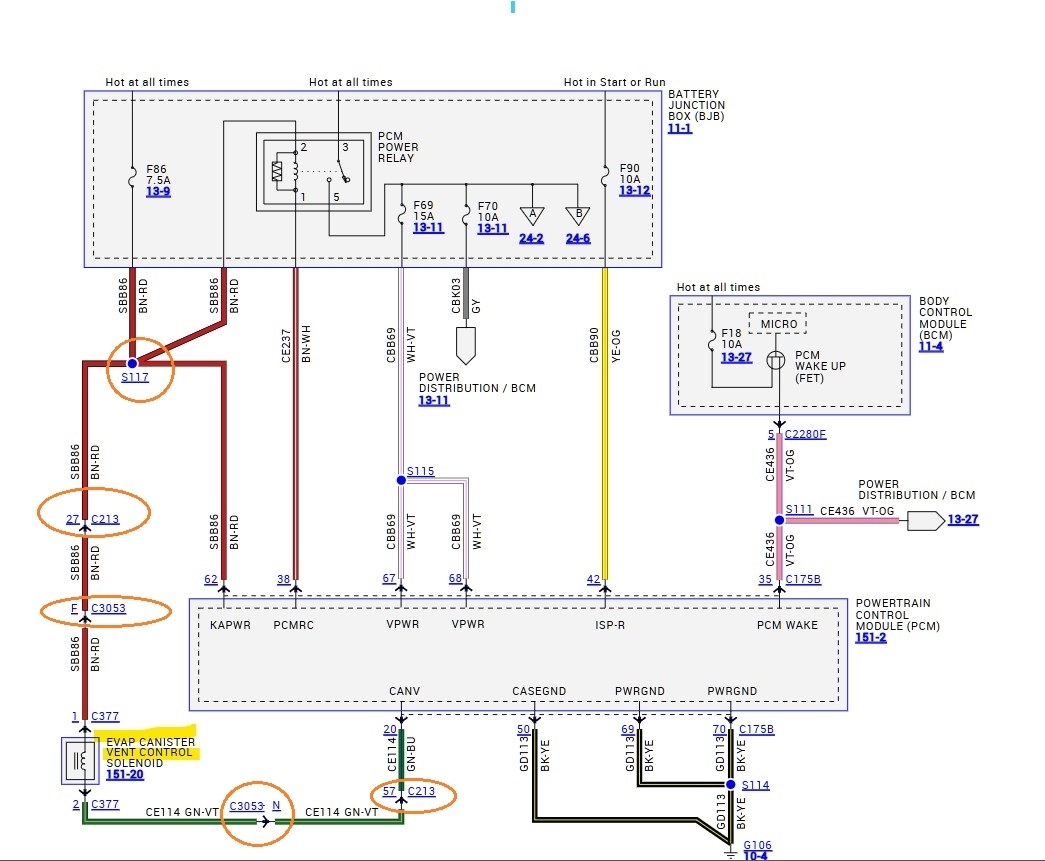
Task: Follow the 13-12 link beside fuse F90
Action: [635, 191]
